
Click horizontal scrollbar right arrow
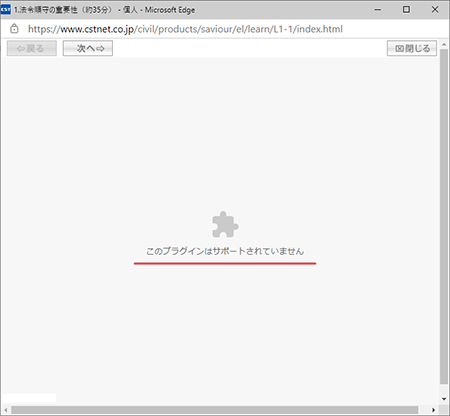(433, 410)
